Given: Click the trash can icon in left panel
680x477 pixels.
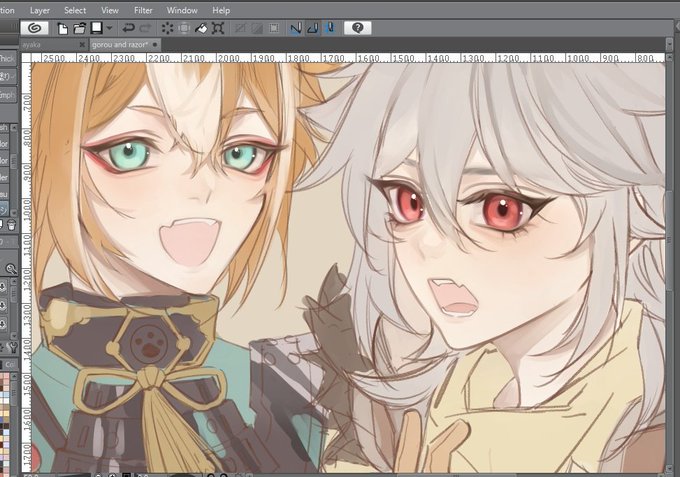Looking at the screenshot, I should (x=12, y=225).
